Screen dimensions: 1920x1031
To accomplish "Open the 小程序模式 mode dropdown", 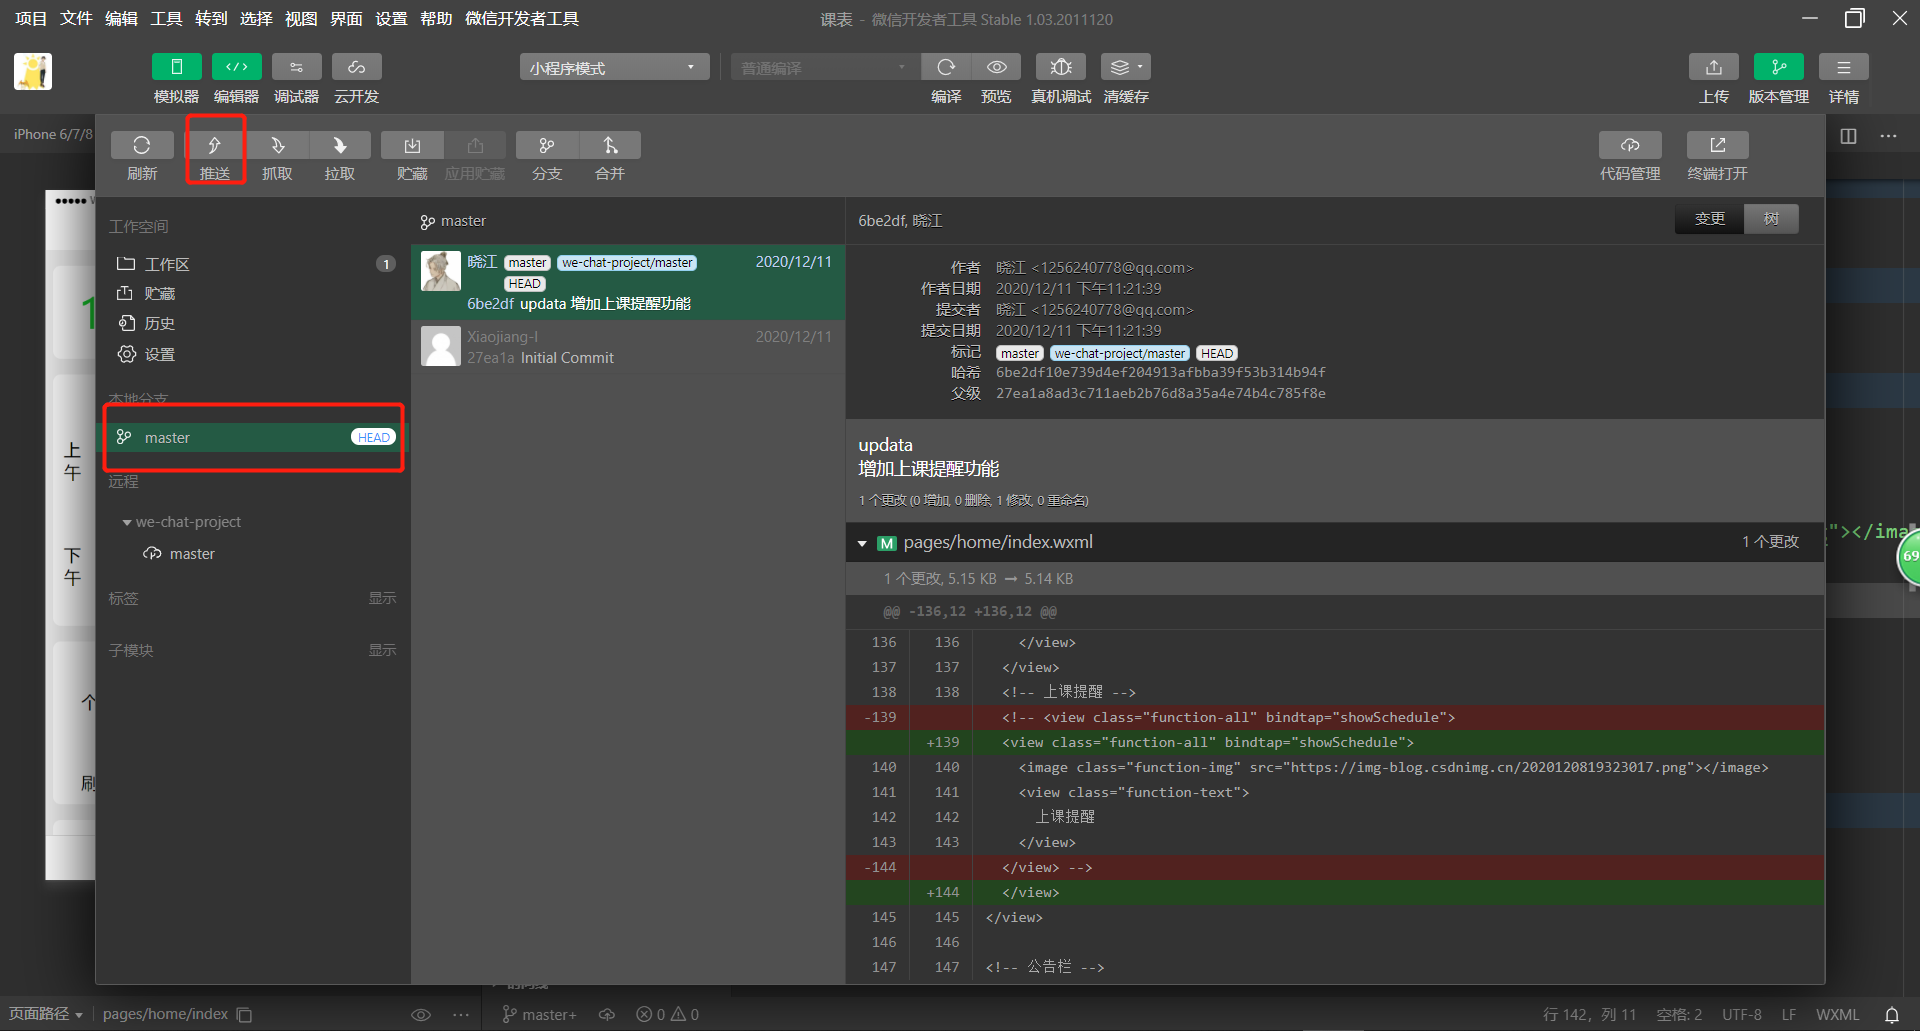I will click(x=614, y=67).
